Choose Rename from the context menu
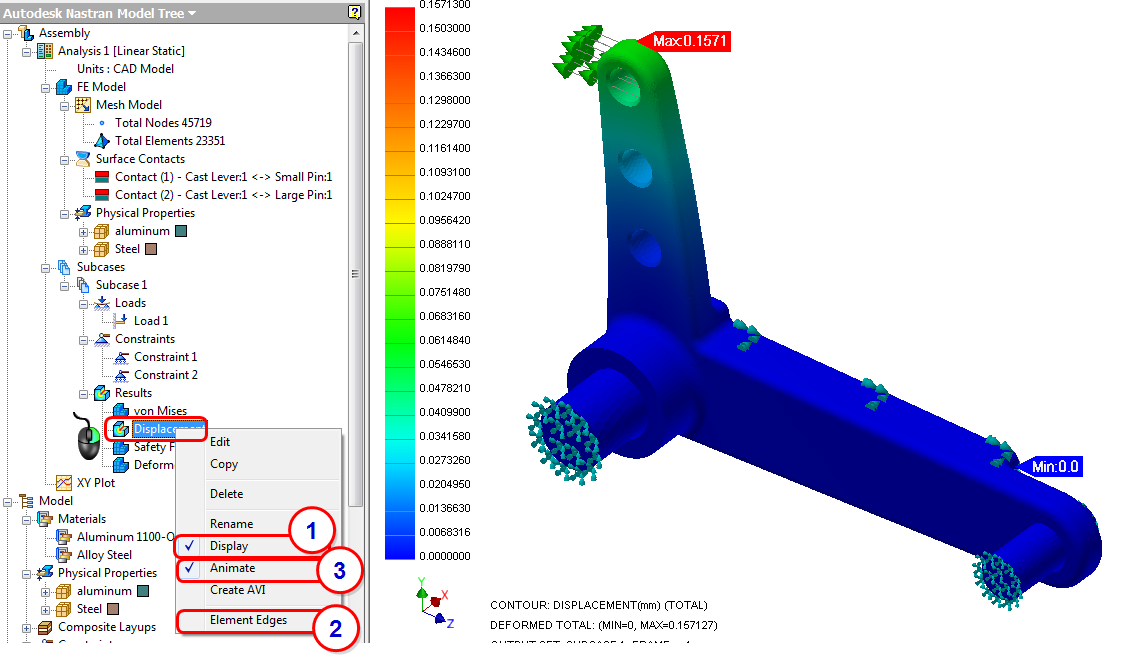 pos(231,524)
